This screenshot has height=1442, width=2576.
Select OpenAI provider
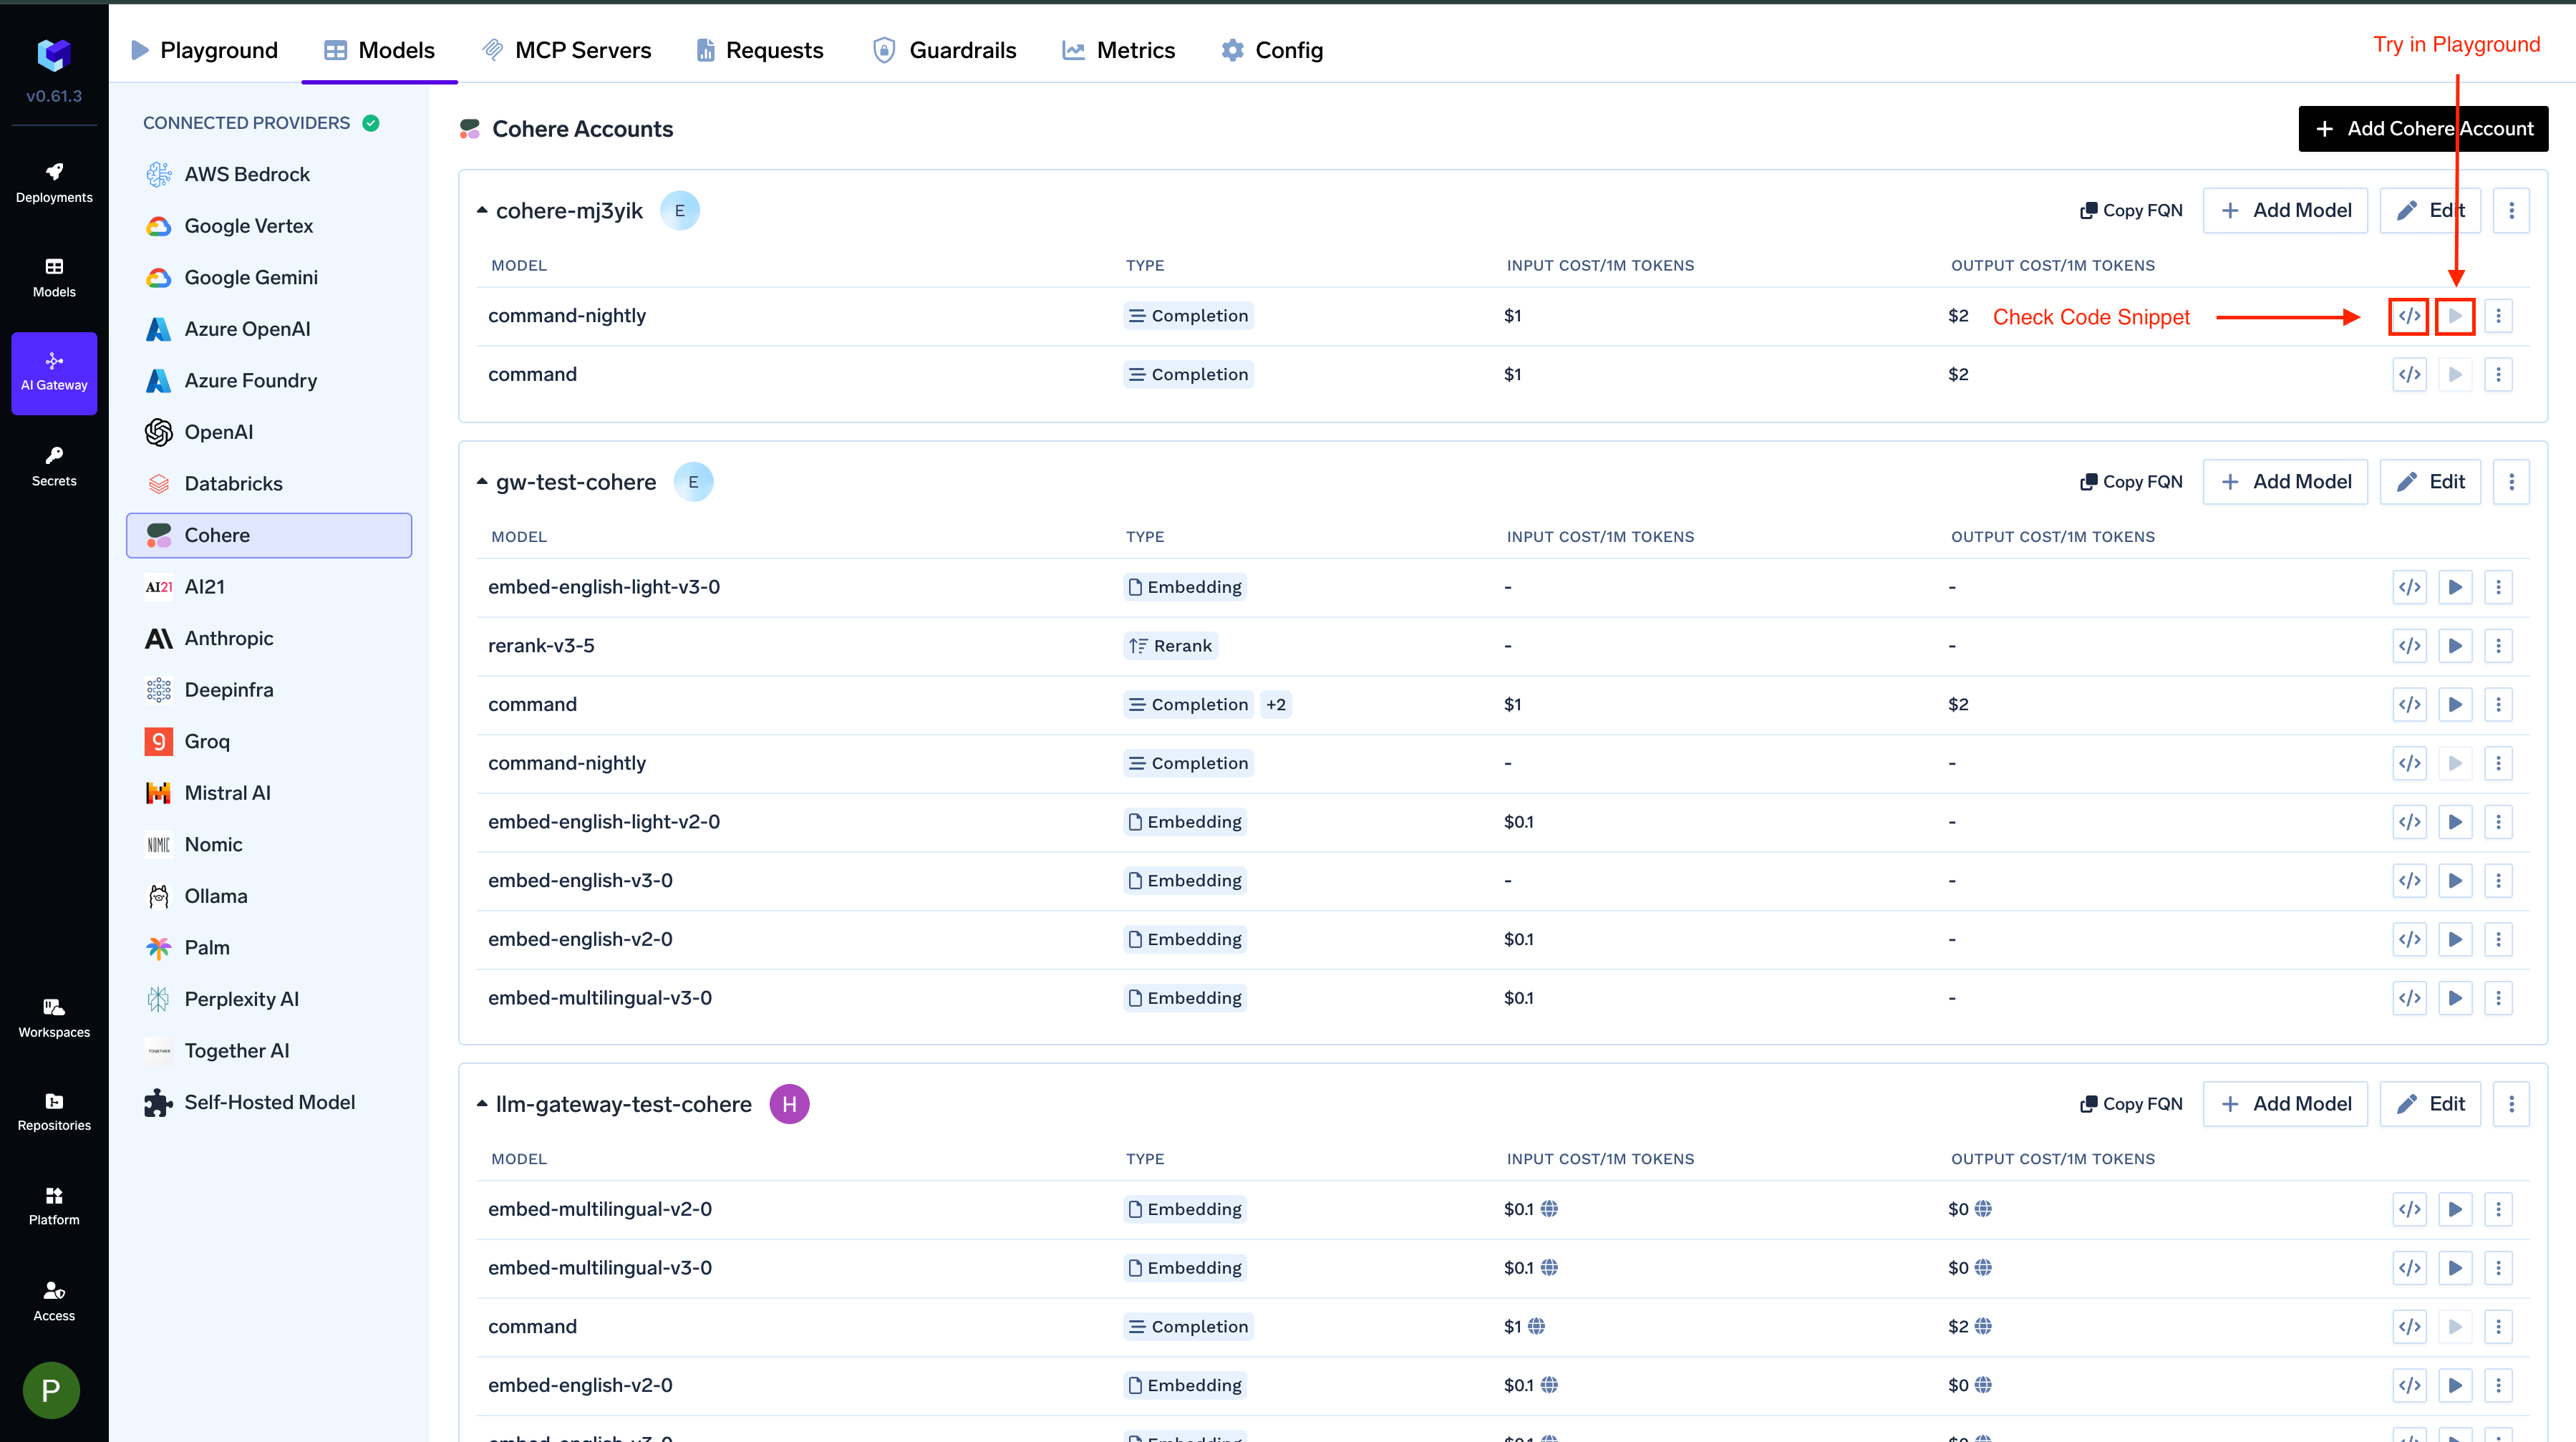268,432
